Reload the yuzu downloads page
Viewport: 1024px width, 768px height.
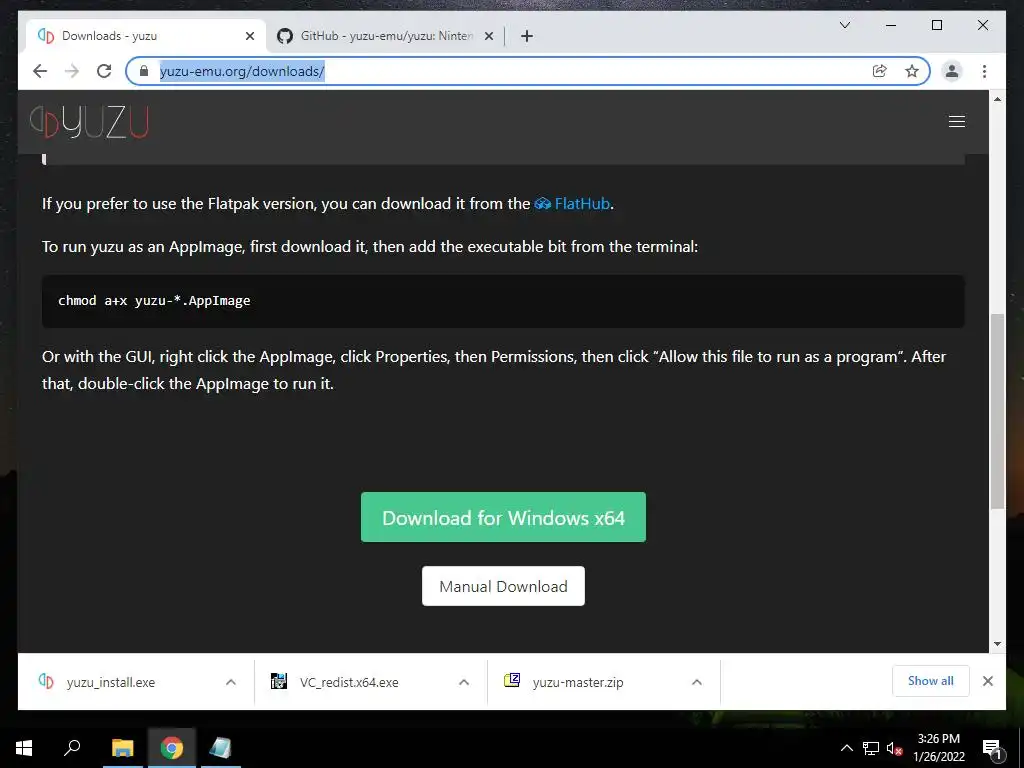(104, 71)
